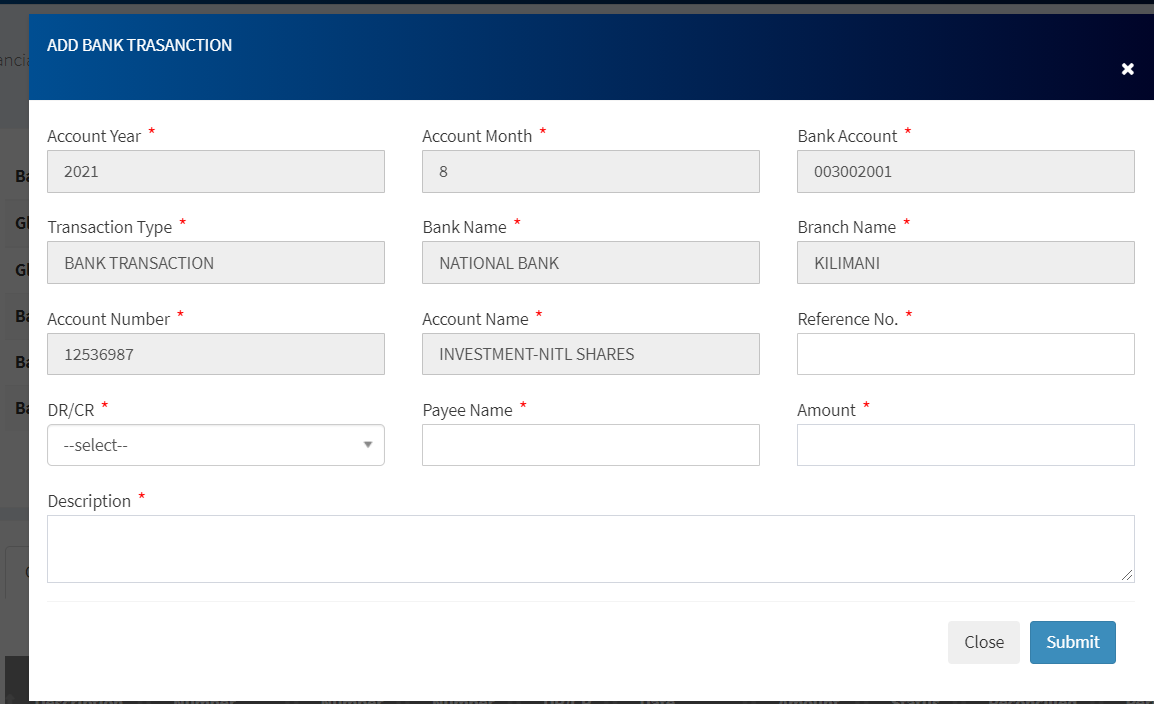Click the Account Number field 12536987

pyautogui.click(x=215, y=354)
